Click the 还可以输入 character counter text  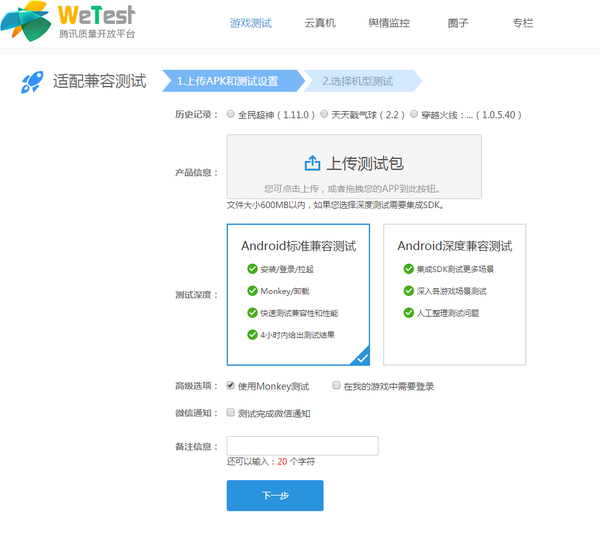(271, 462)
